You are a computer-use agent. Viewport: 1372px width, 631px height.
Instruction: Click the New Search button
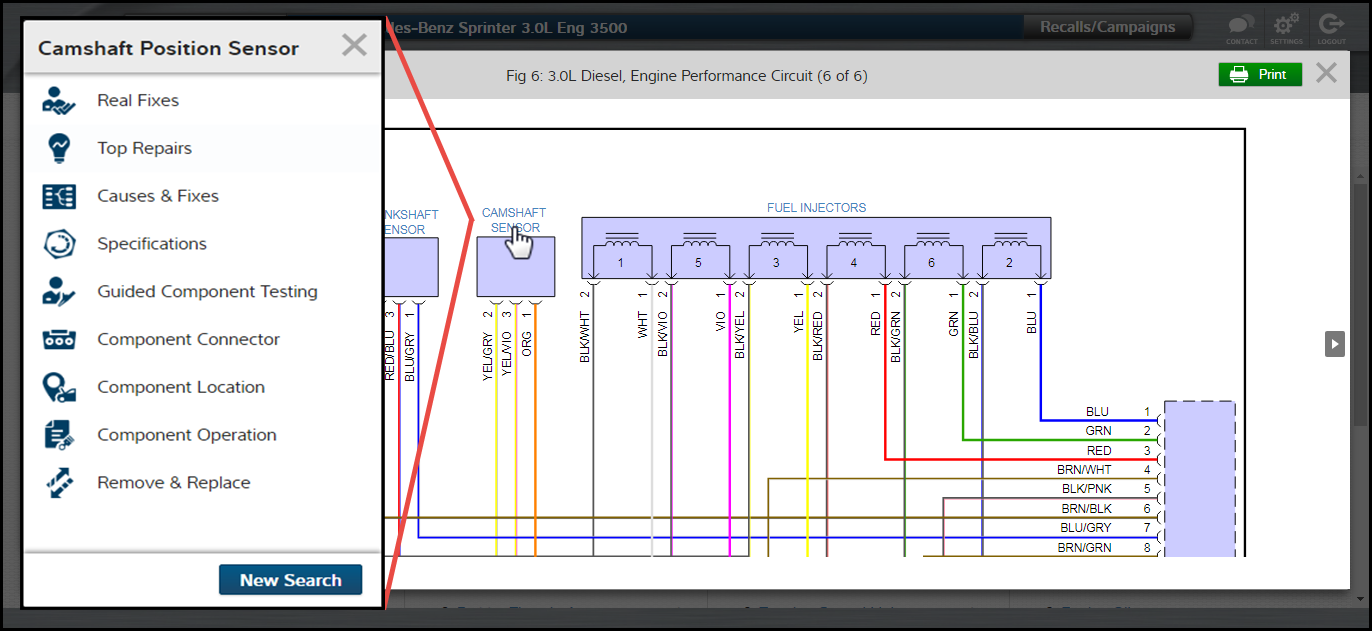point(290,579)
